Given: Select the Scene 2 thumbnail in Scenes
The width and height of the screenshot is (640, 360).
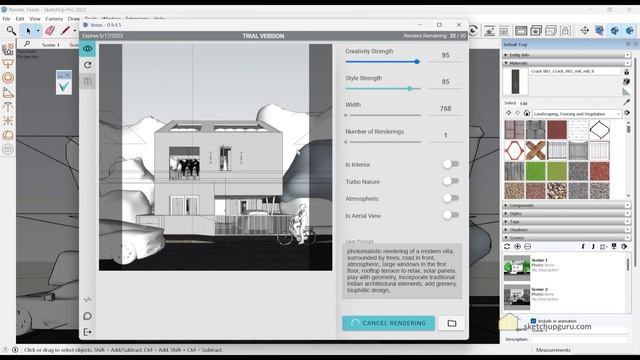Looking at the screenshot, I should click(517, 297).
